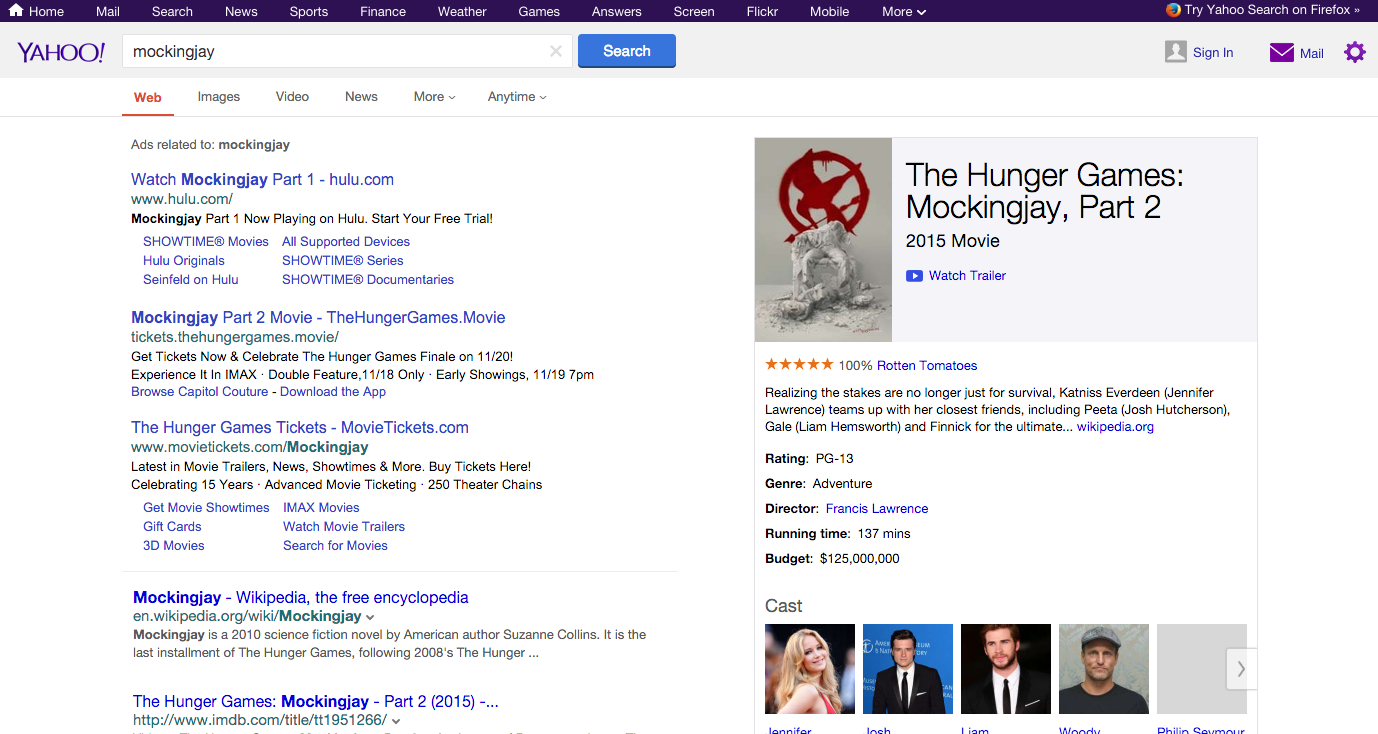Open Finance in the top navigation
The height and width of the screenshot is (734, 1378).
[383, 11]
